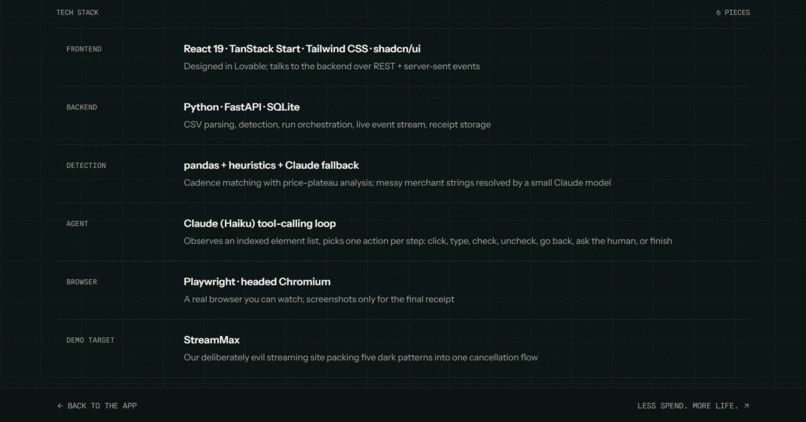
Task: Click the StreamMax heading
Action: pos(211,340)
